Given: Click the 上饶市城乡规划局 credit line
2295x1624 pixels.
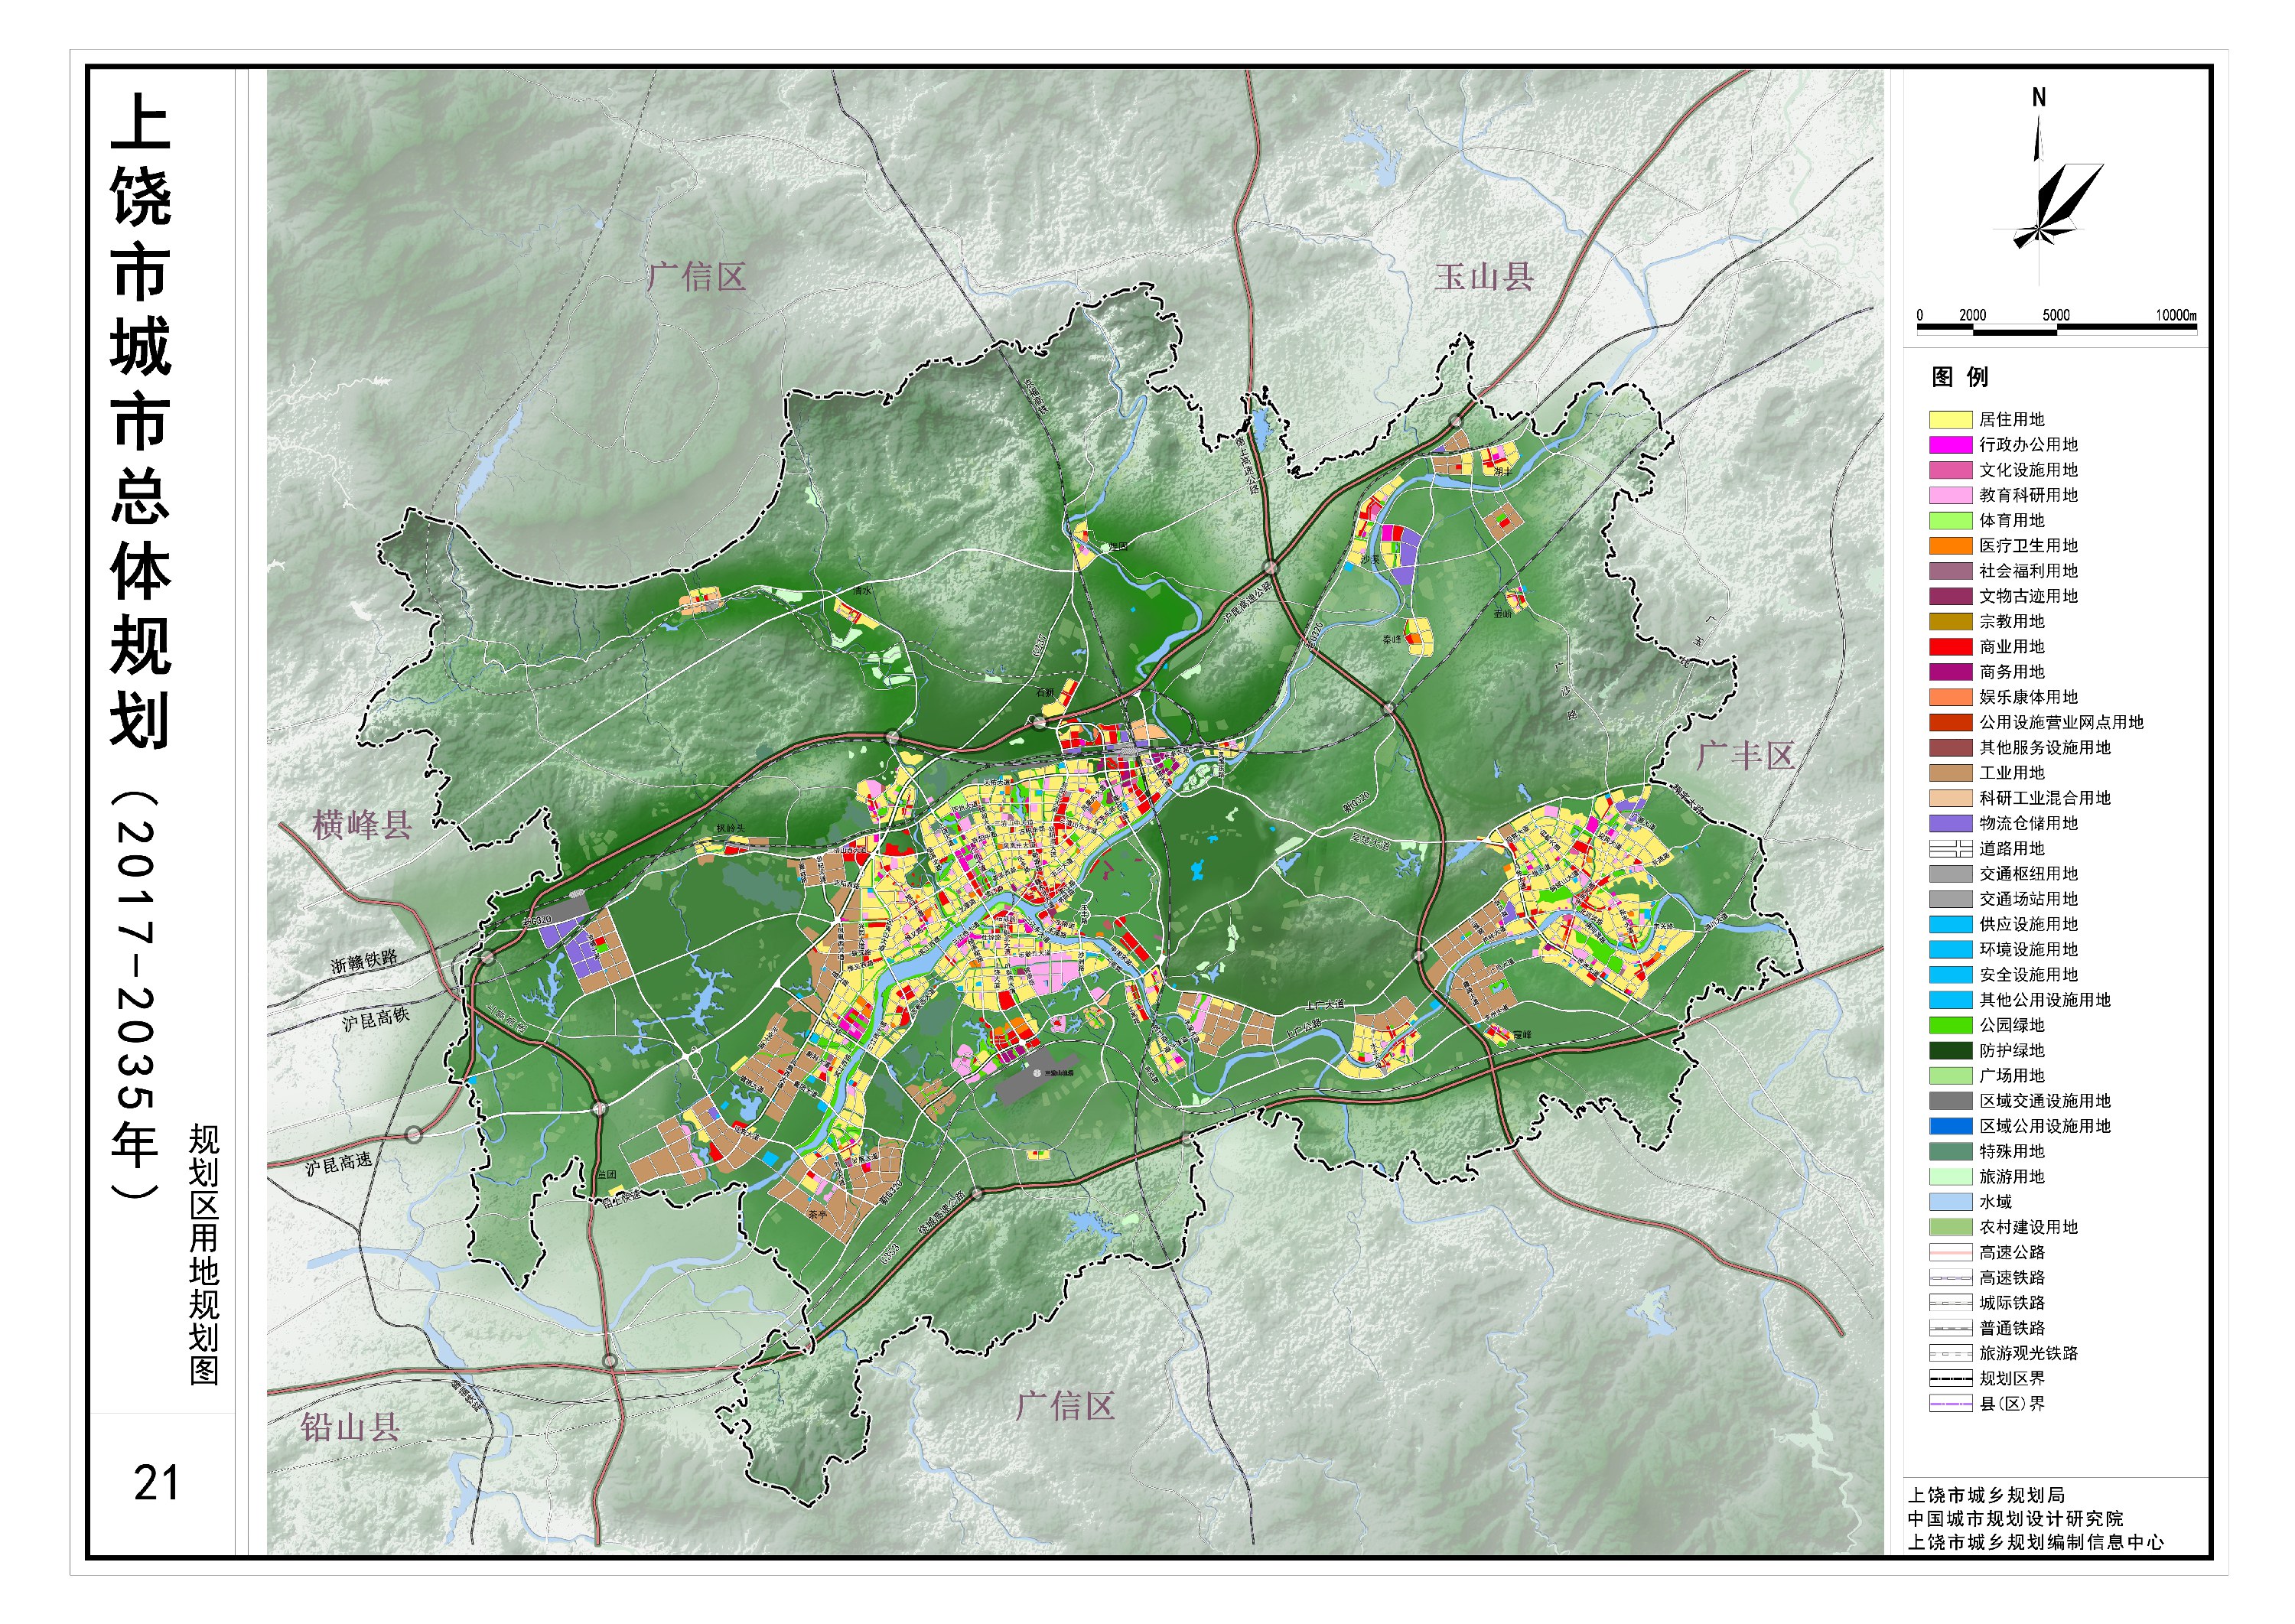Looking at the screenshot, I should click(x=1986, y=1495).
